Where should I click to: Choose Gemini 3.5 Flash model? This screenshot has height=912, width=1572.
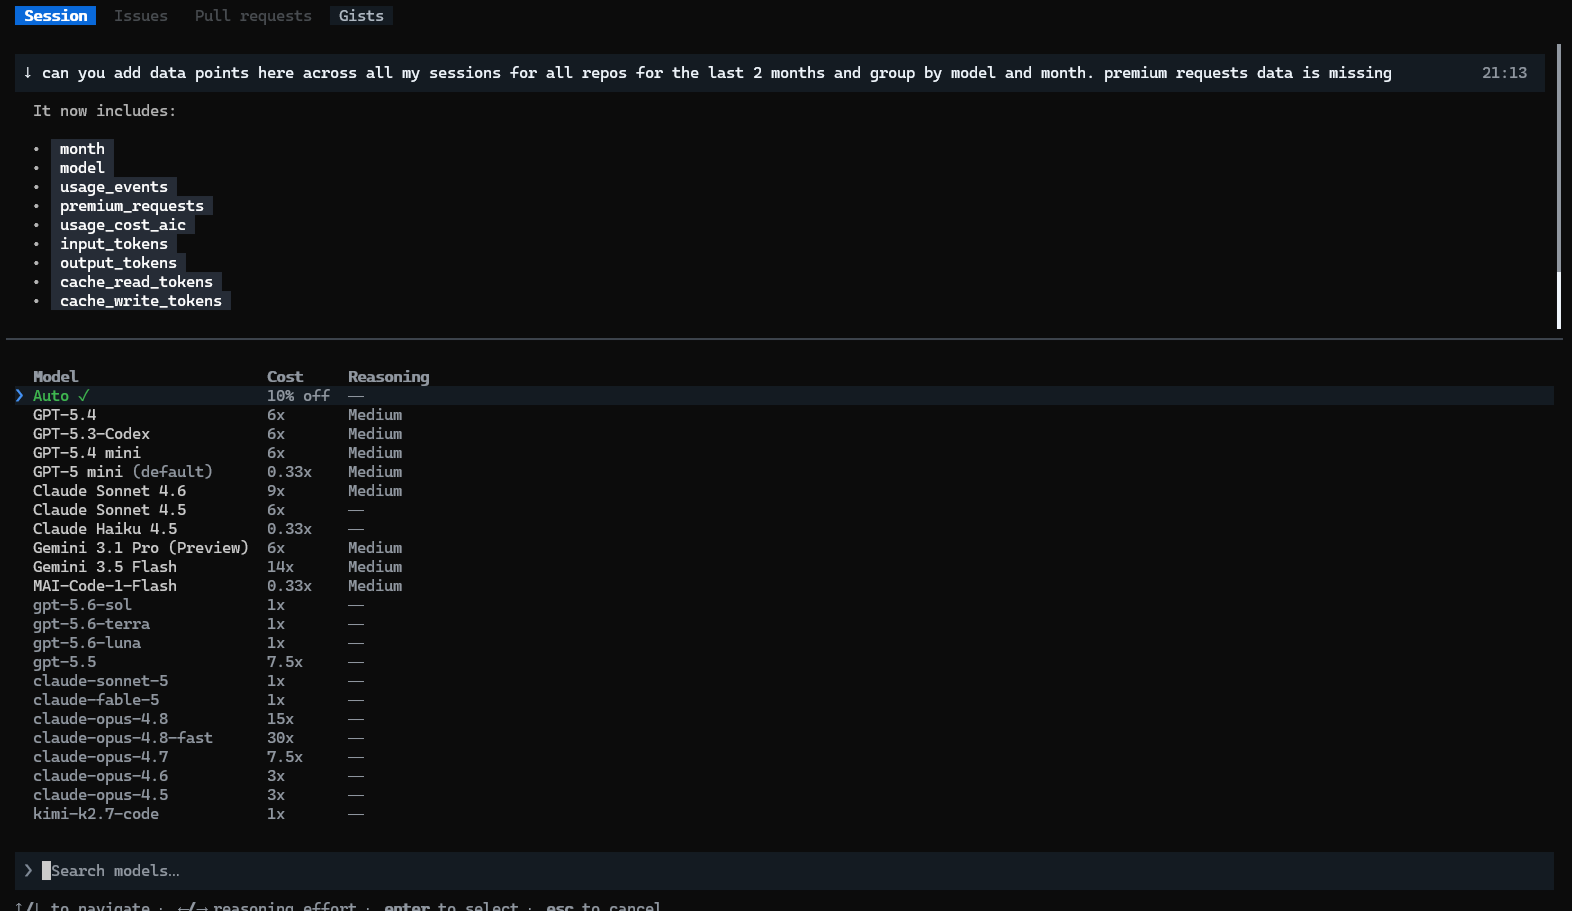point(105,567)
